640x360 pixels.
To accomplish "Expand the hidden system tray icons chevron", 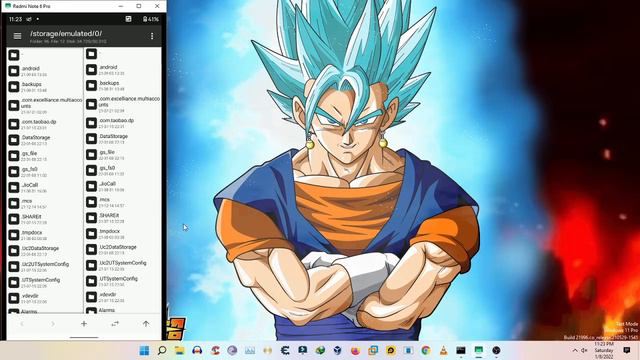I will (x=575, y=351).
